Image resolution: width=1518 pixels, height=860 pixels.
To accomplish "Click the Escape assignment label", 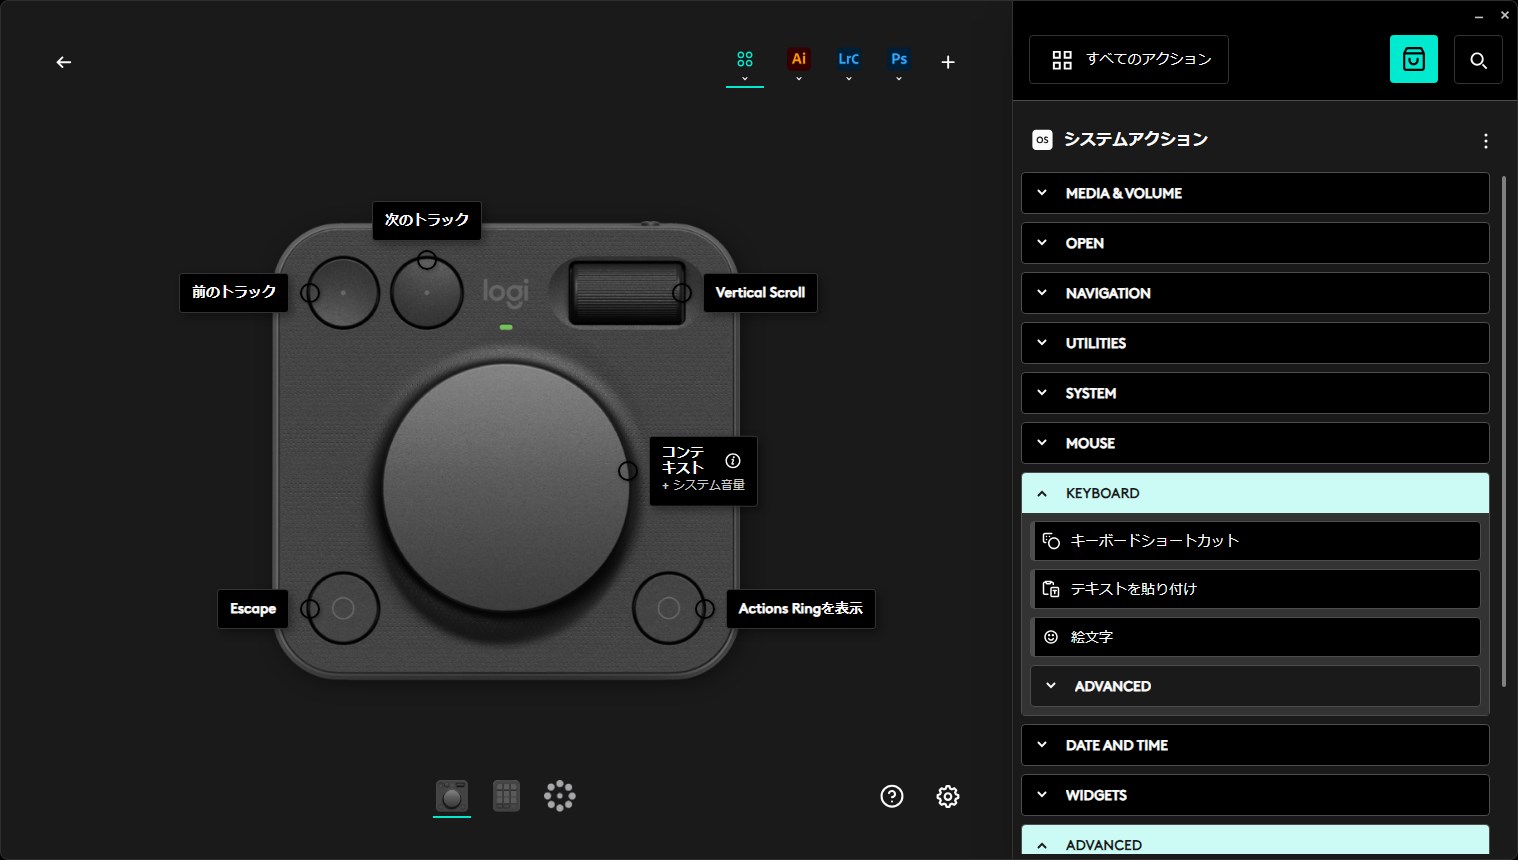I will point(253,609).
